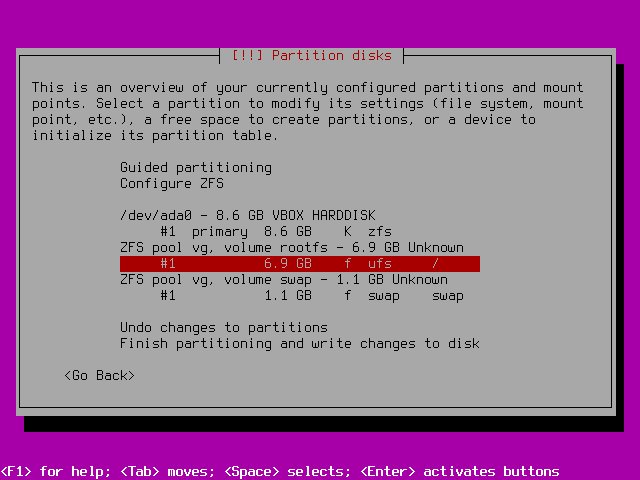The width and height of the screenshot is (640, 480).
Task: Click the Space selects hint in status bar
Action: point(288,471)
